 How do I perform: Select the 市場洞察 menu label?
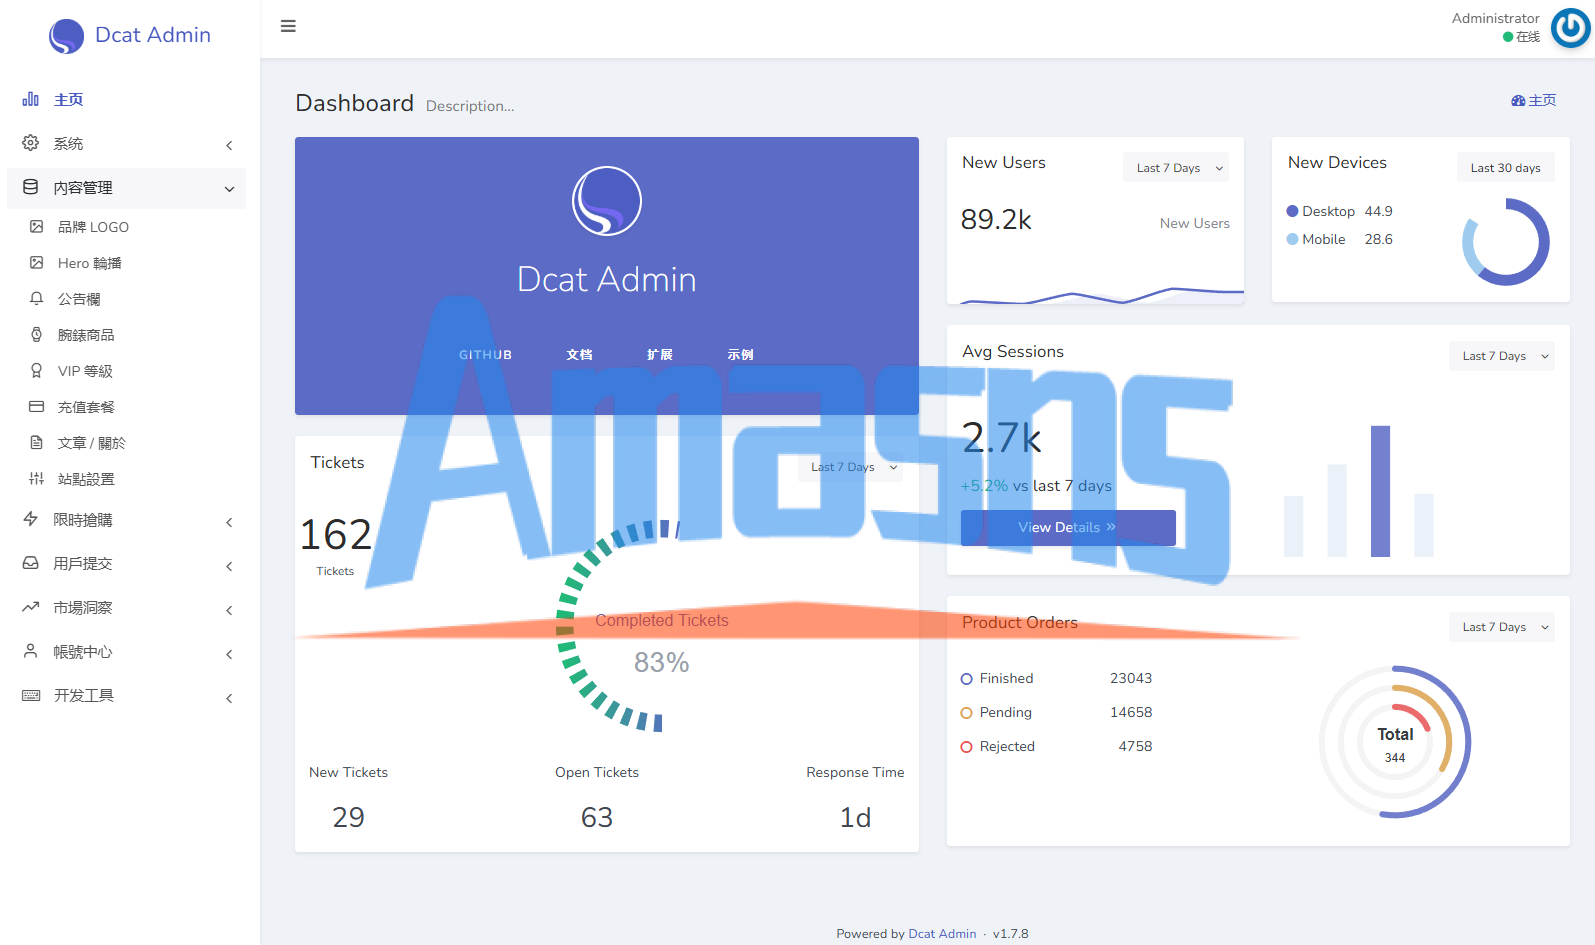pyautogui.click(x=83, y=608)
